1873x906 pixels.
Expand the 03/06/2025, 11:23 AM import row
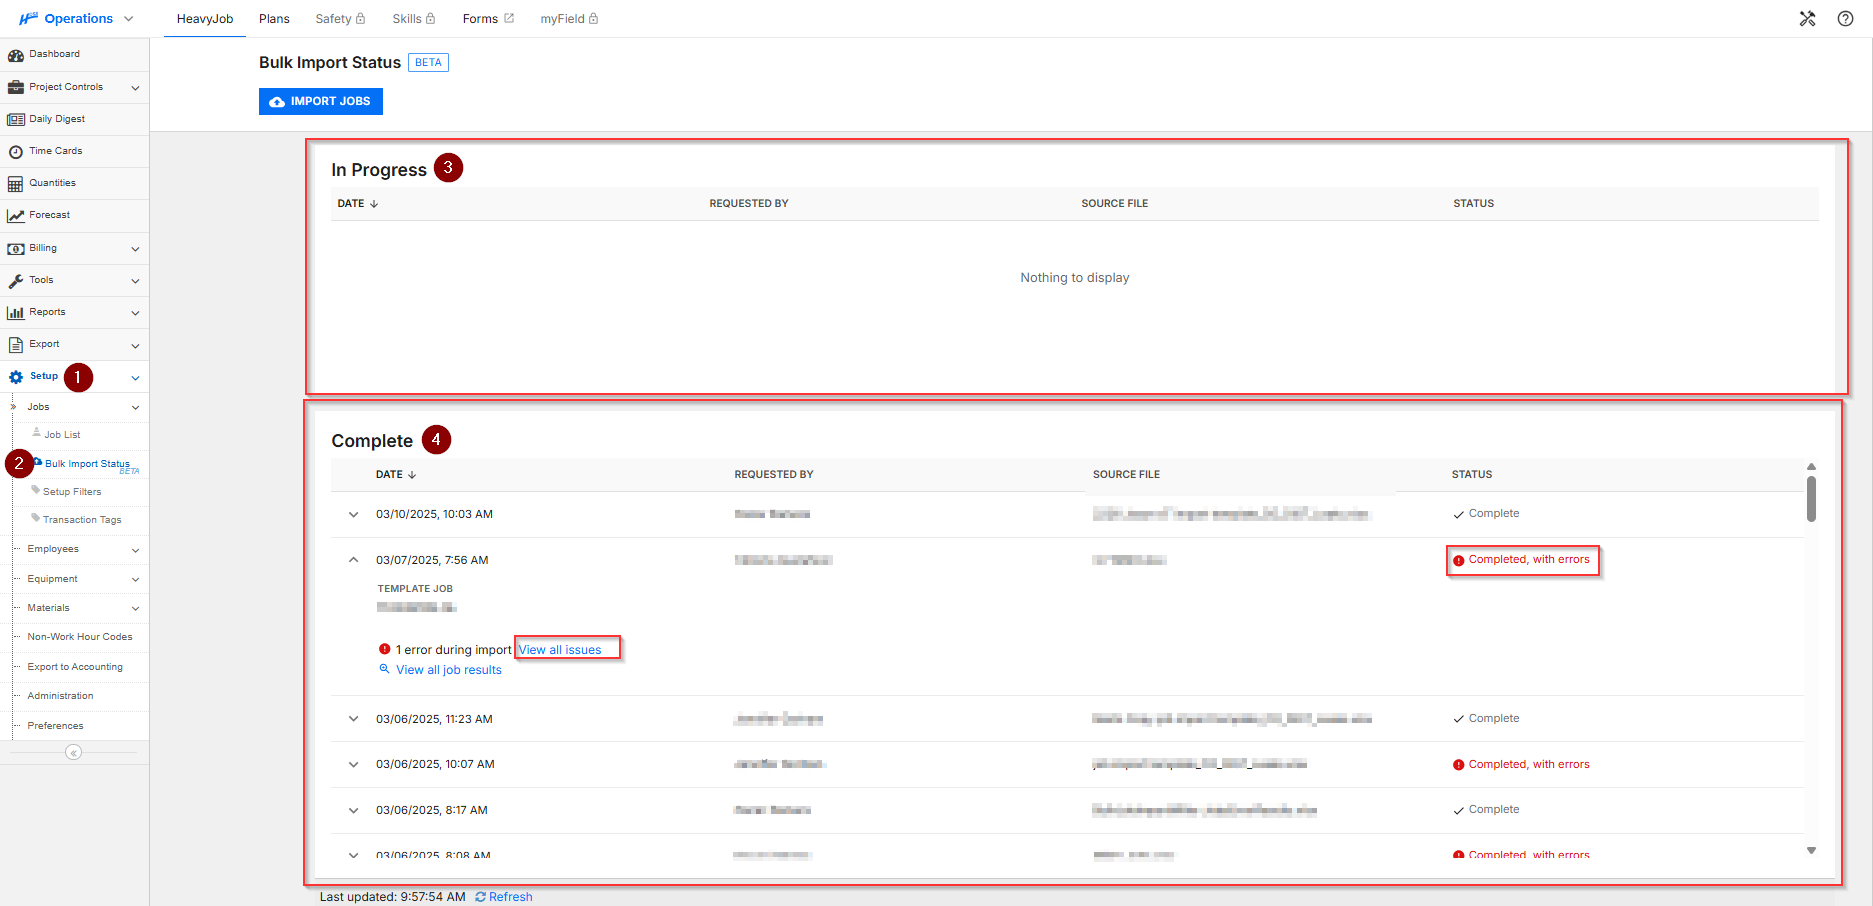click(353, 718)
